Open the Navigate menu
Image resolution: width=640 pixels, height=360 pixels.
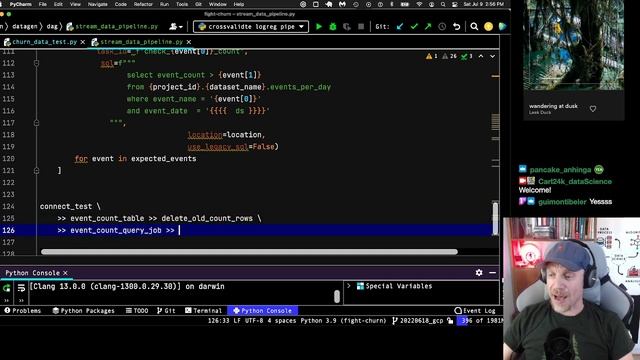click(98, 4)
